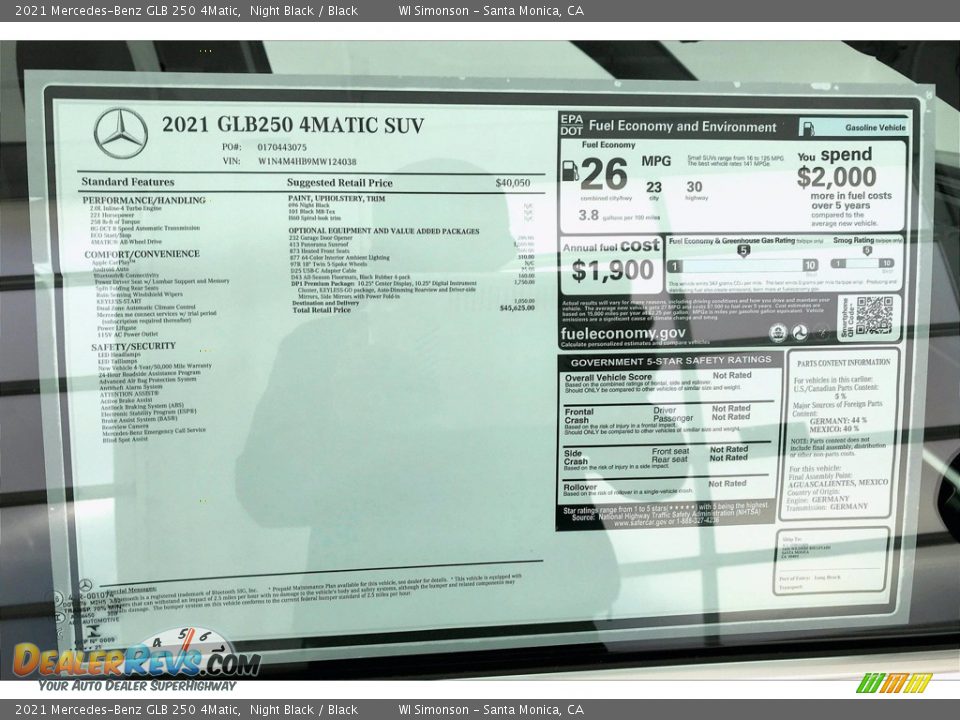Image resolution: width=960 pixels, height=720 pixels.
Task: Click the 'Side Crash' label
Action: pyautogui.click(x=576, y=457)
